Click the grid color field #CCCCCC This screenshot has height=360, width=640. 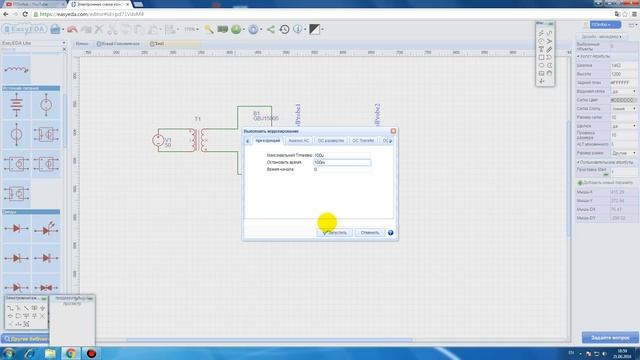[x=624, y=100]
